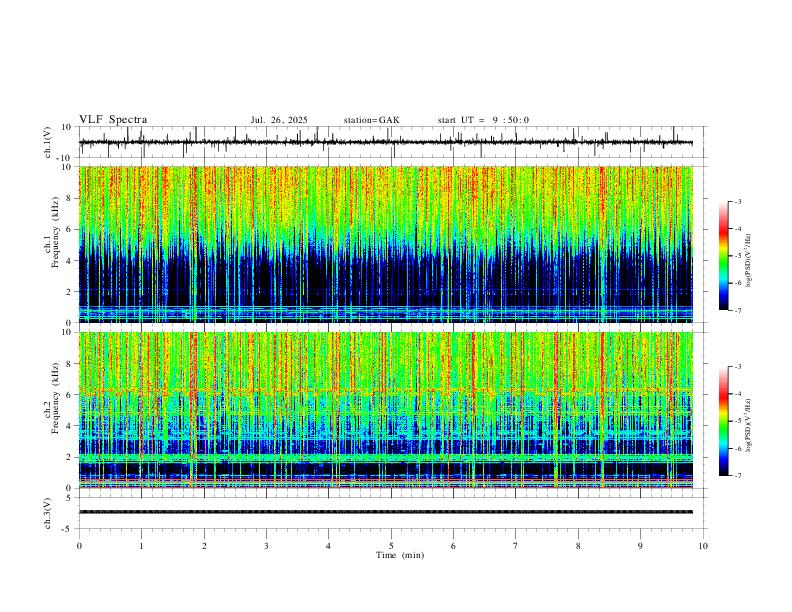Screen dimensions: 792x612
Task: Click the '5' tick on the time axis
Action: pyautogui.click(x=391, y=546)
